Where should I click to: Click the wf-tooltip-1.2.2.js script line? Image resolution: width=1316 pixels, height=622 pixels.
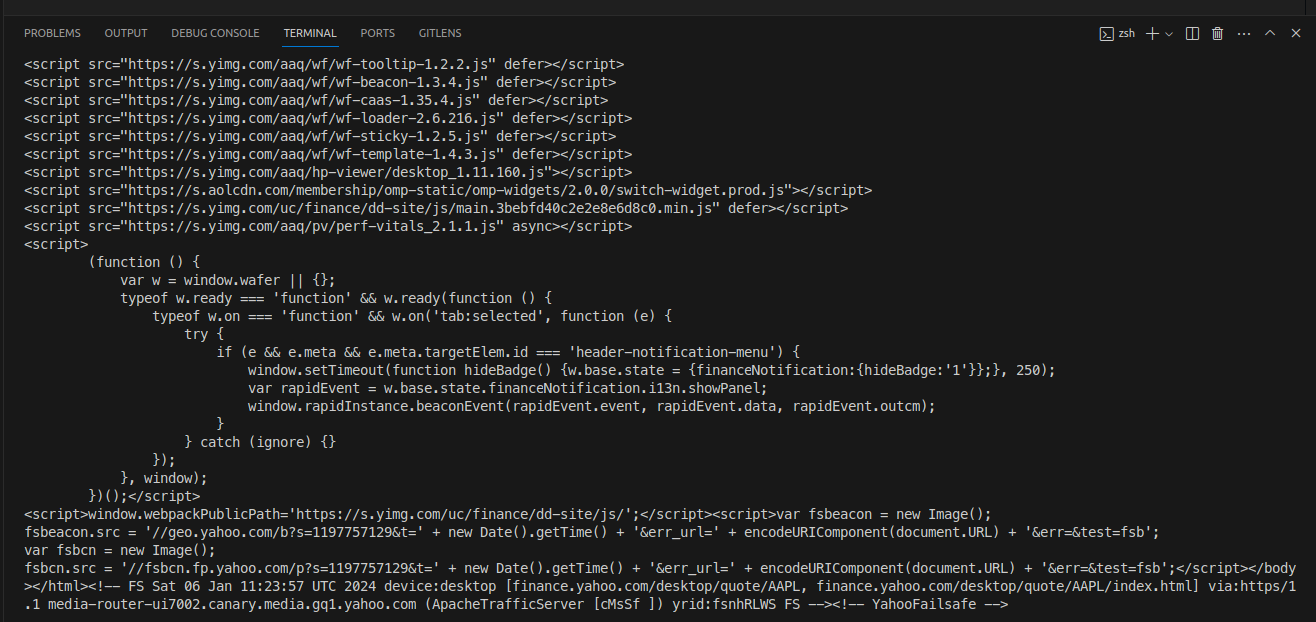(x=324, y=64)
